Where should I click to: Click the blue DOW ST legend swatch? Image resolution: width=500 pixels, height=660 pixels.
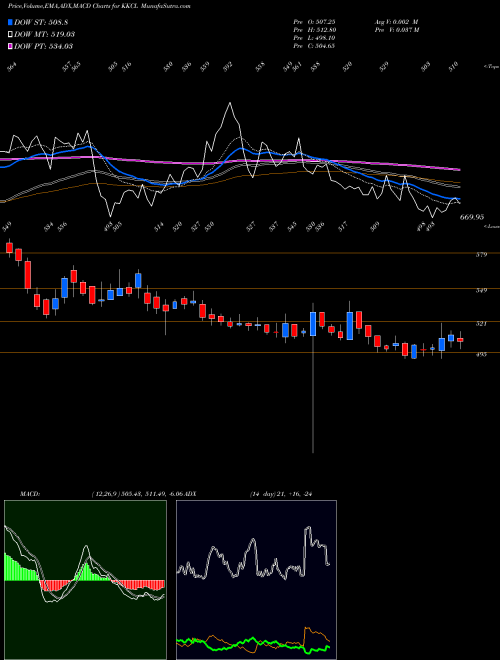pos(11,22)
